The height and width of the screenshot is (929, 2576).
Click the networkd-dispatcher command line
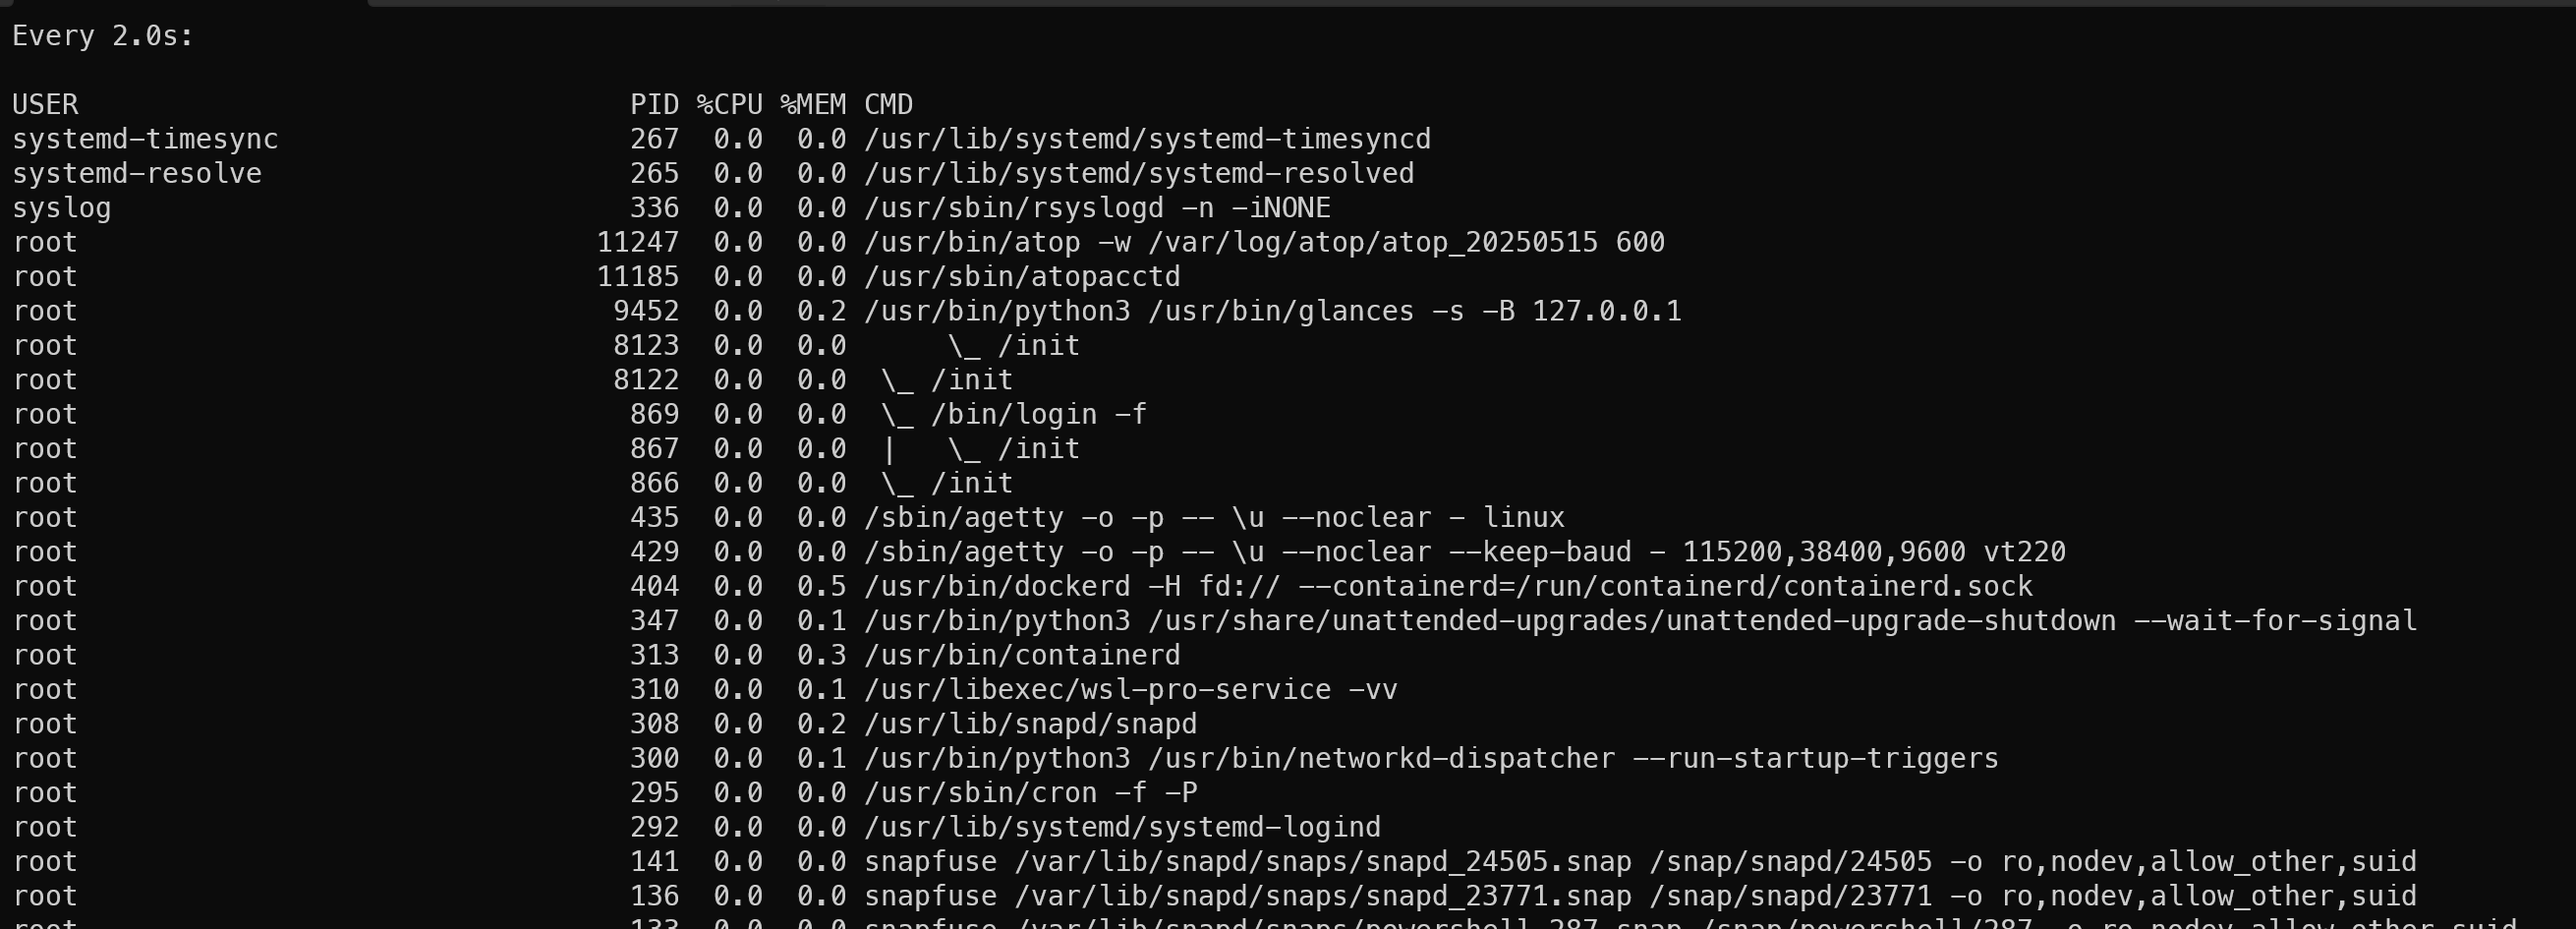click(1431, 759)
